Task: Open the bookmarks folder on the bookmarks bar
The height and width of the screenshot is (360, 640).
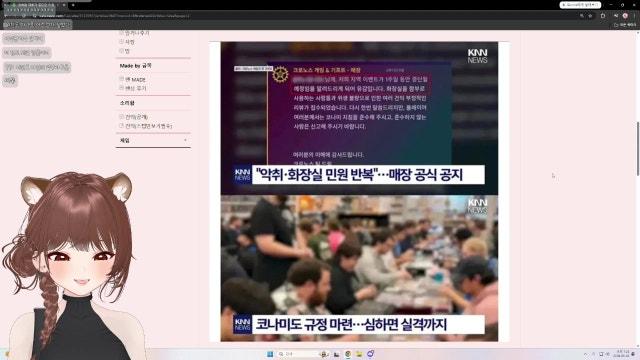Action: tap(625, 24)
